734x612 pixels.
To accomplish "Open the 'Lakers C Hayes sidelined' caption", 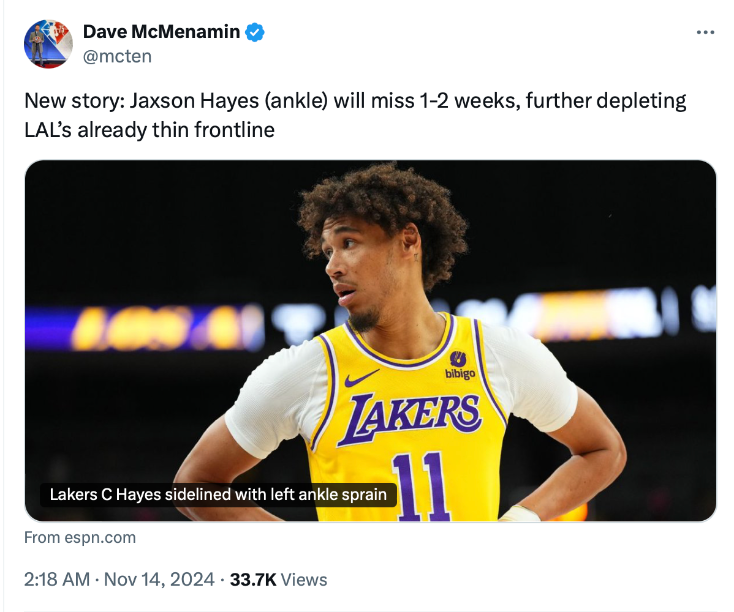I will tap(218, 494).
